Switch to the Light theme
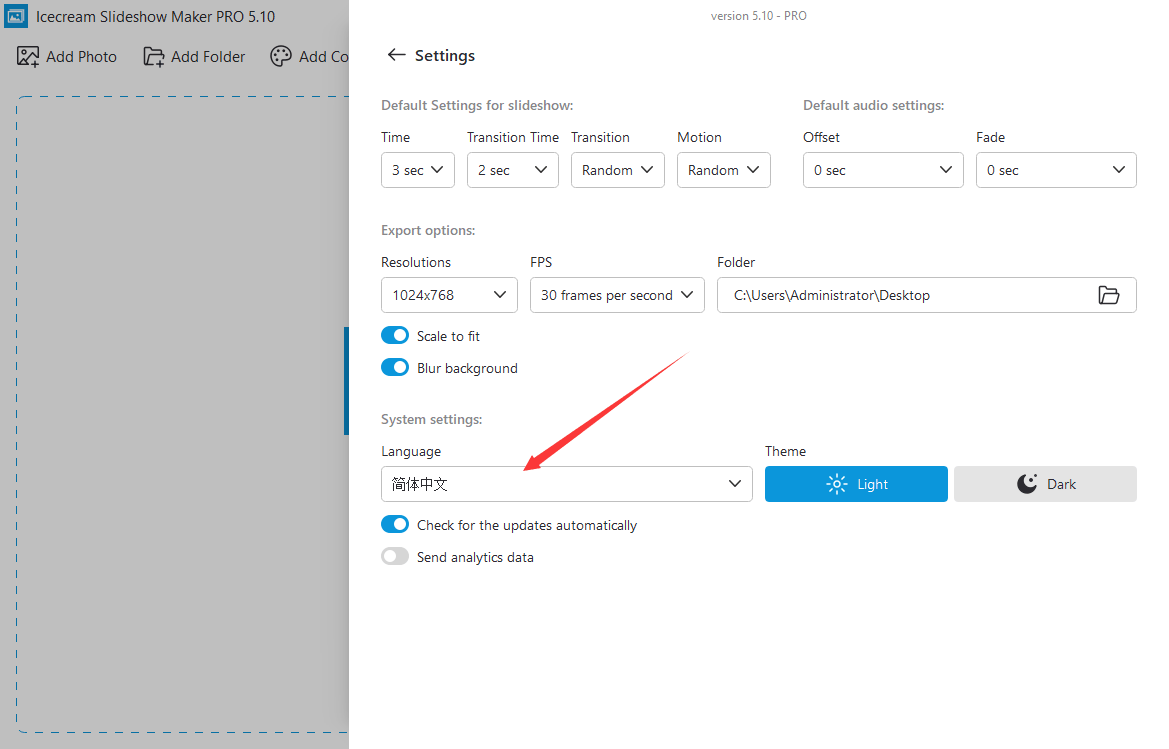Image resolution: width=1169 pixels, height=749 pixels. 856,484
